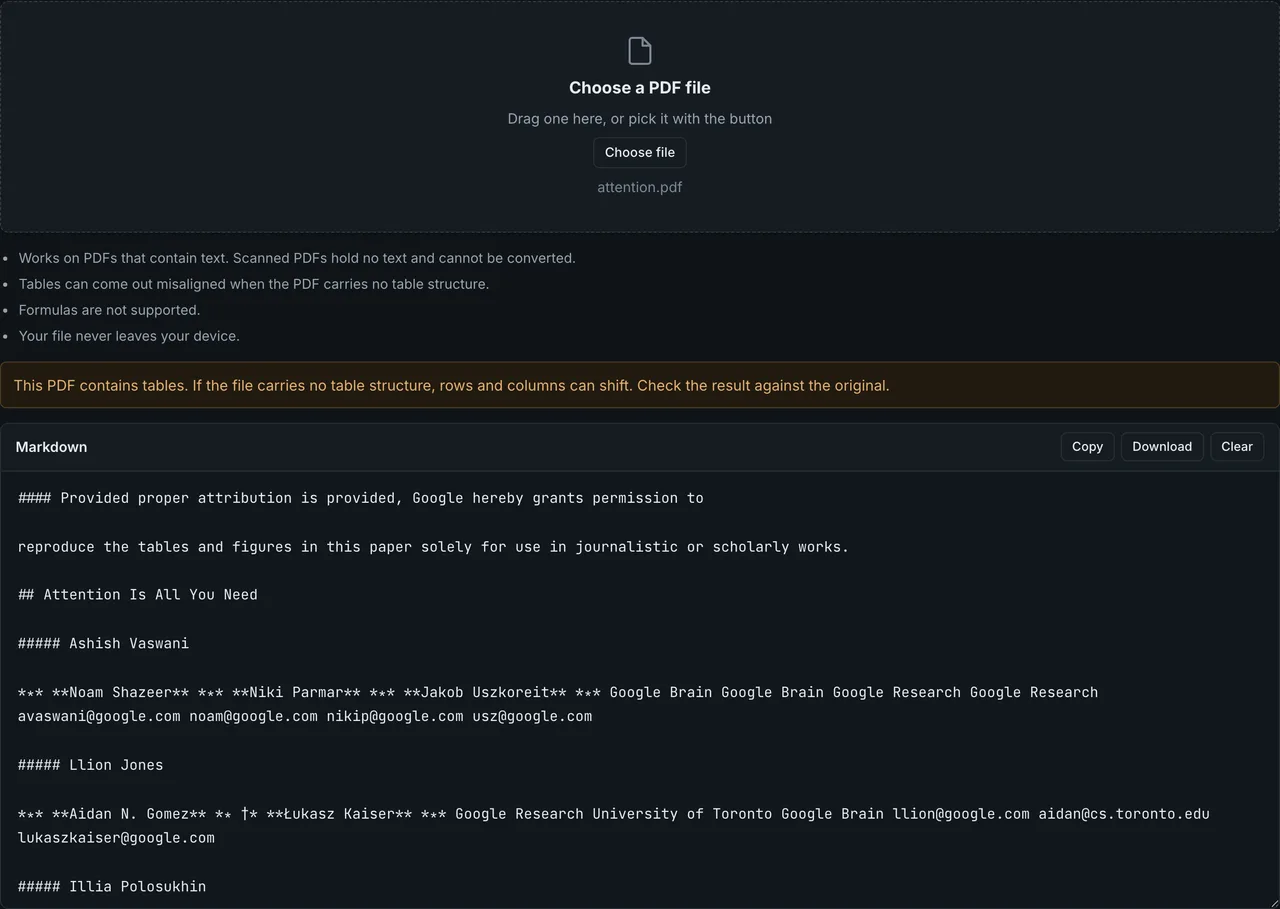Click the note about scanned PDFs holding no text
The image size is (1280, 909).
(297, 258)
